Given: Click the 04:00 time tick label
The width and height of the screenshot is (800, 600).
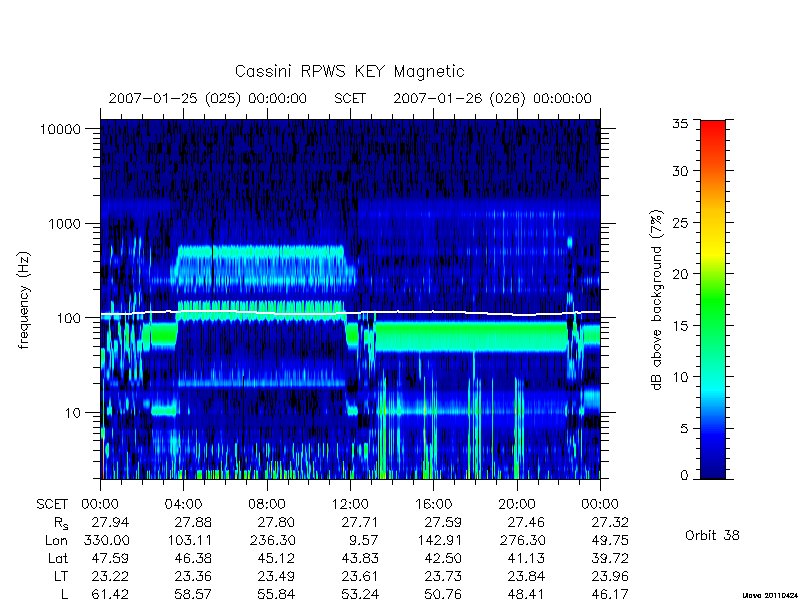Looking at the screenshot, I should click(183, 505).
